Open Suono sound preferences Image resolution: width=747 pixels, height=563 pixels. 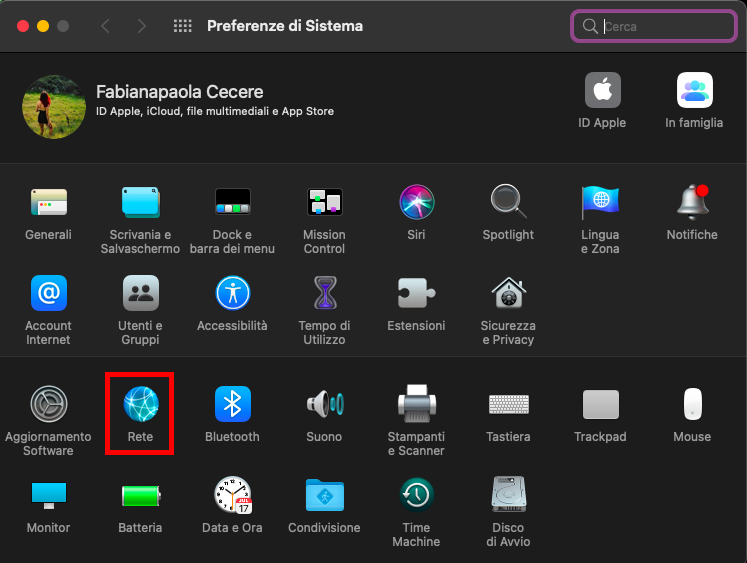click(x=324, y=404)
